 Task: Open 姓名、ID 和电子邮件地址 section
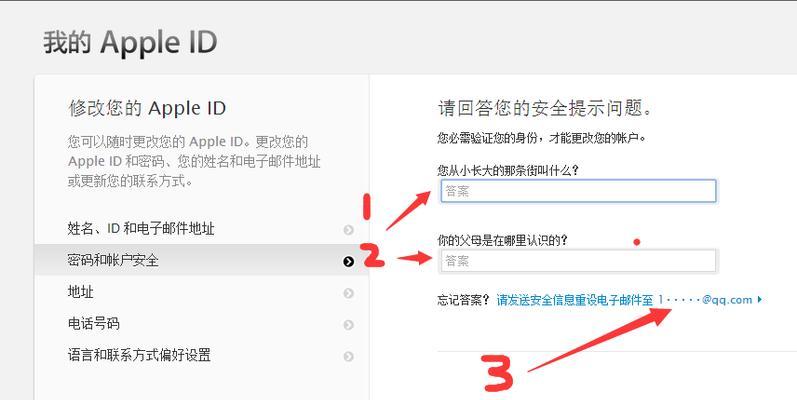click(202, 229)
